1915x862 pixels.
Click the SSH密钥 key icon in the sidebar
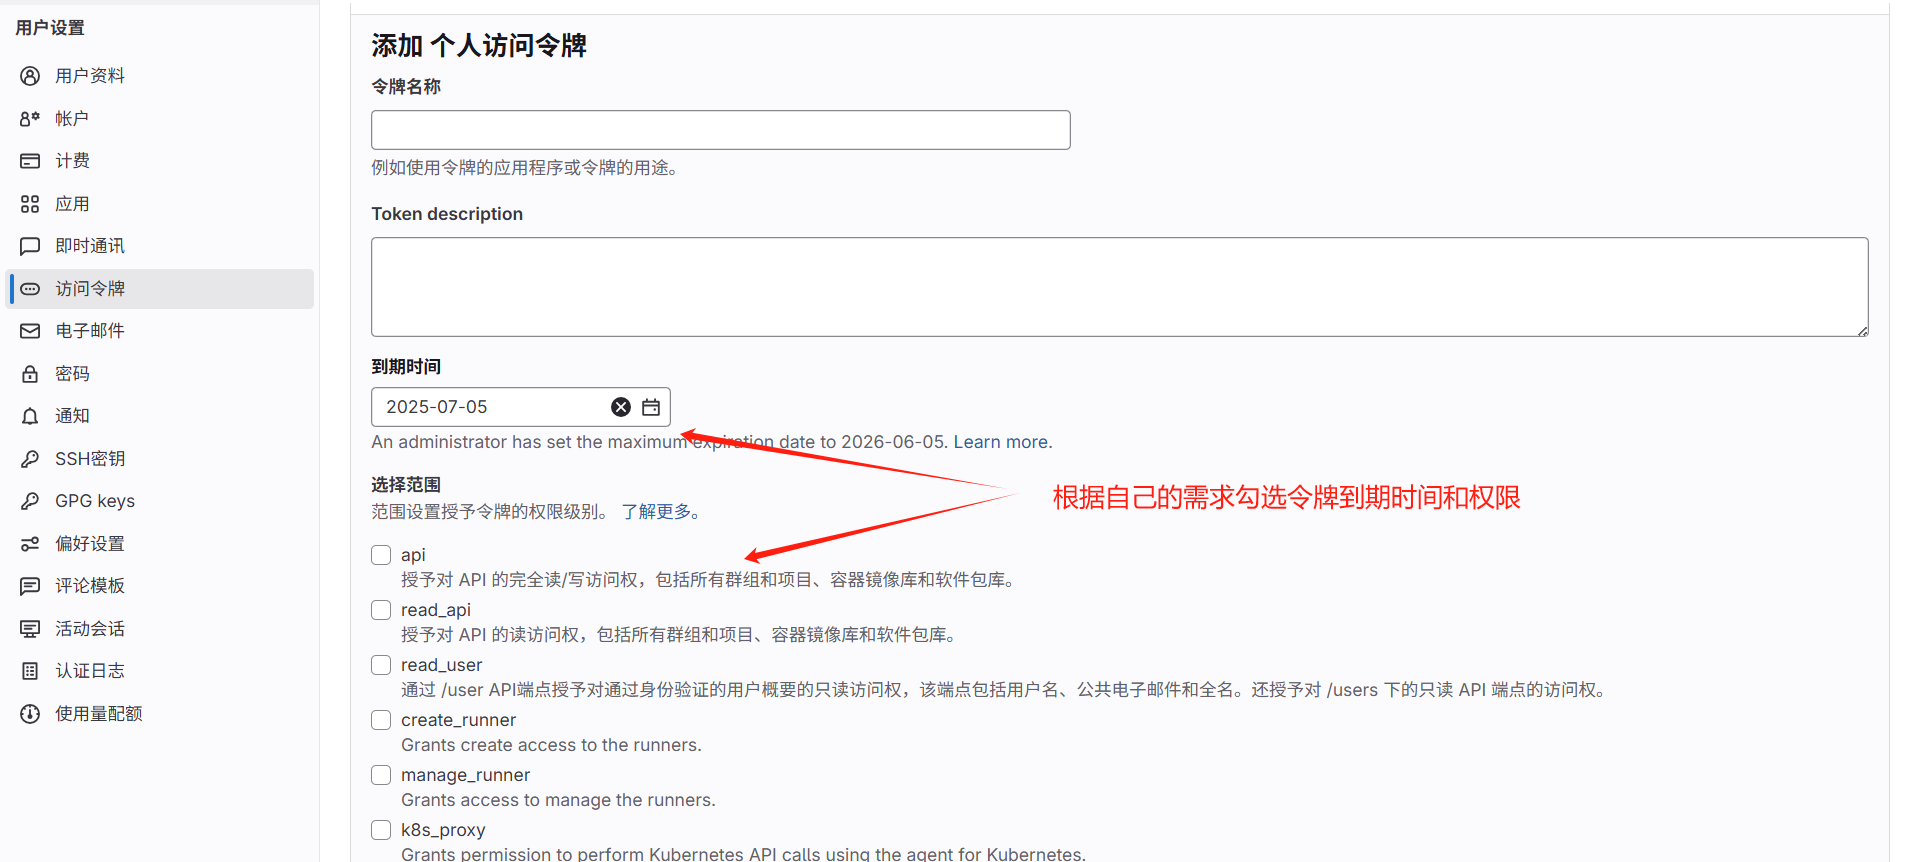tap(30, 459)
